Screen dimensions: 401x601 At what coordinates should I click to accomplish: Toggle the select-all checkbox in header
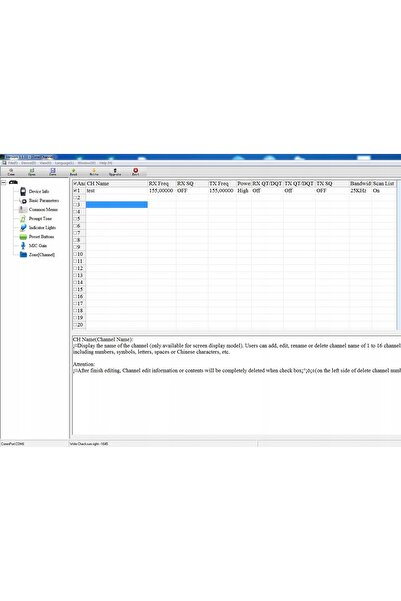pos(75,184)
